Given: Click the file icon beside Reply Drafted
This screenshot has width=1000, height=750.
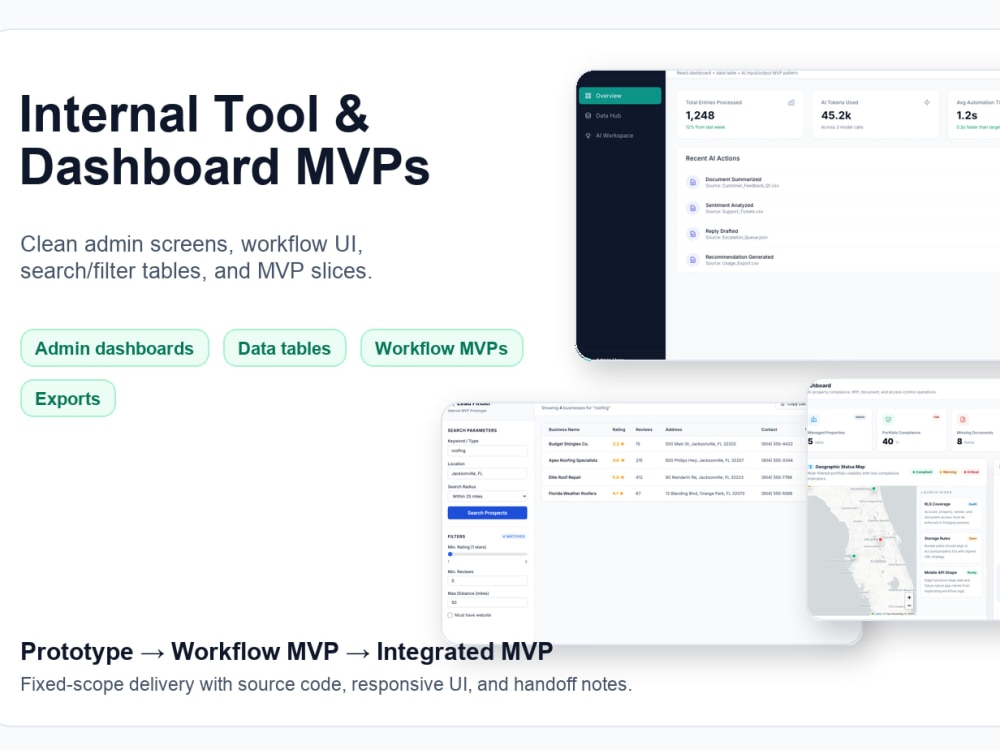Looking at the screenshot, I should [693, 234].
